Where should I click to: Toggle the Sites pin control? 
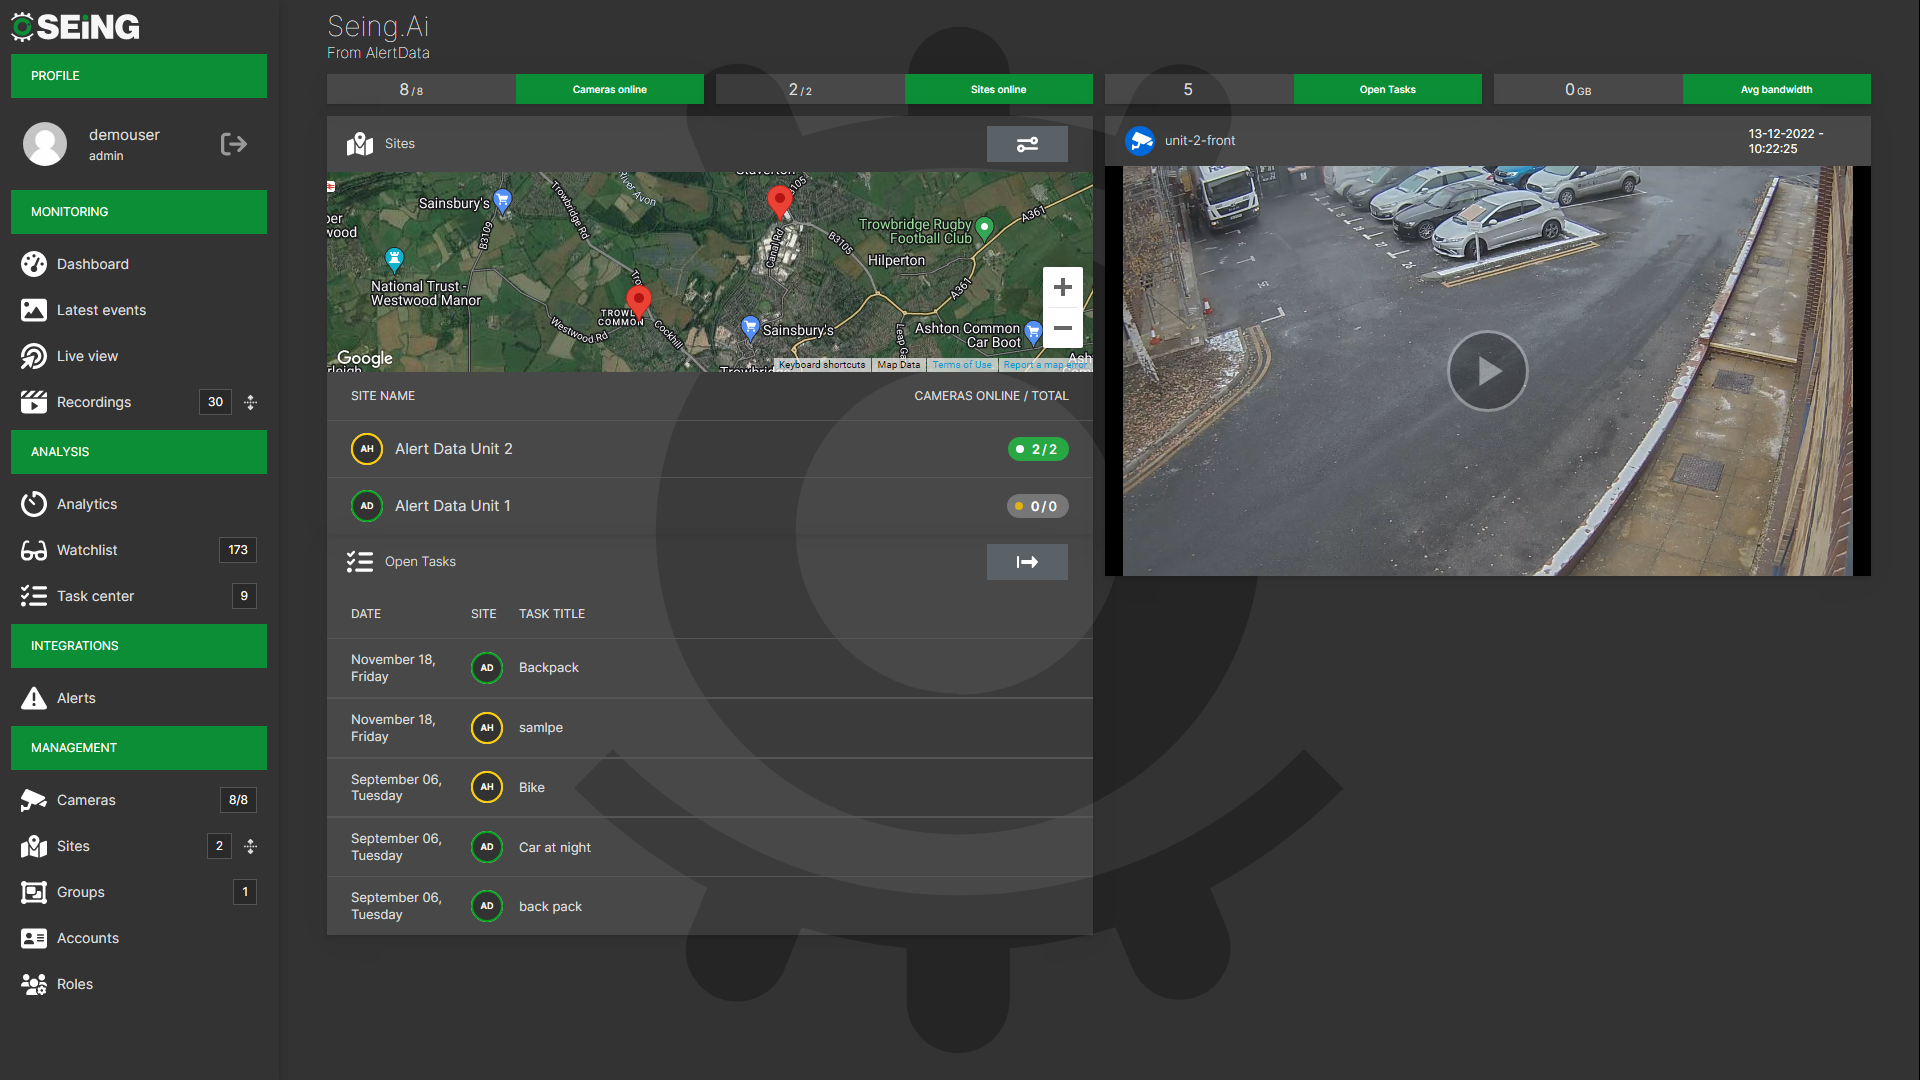(x=251, y=846)
